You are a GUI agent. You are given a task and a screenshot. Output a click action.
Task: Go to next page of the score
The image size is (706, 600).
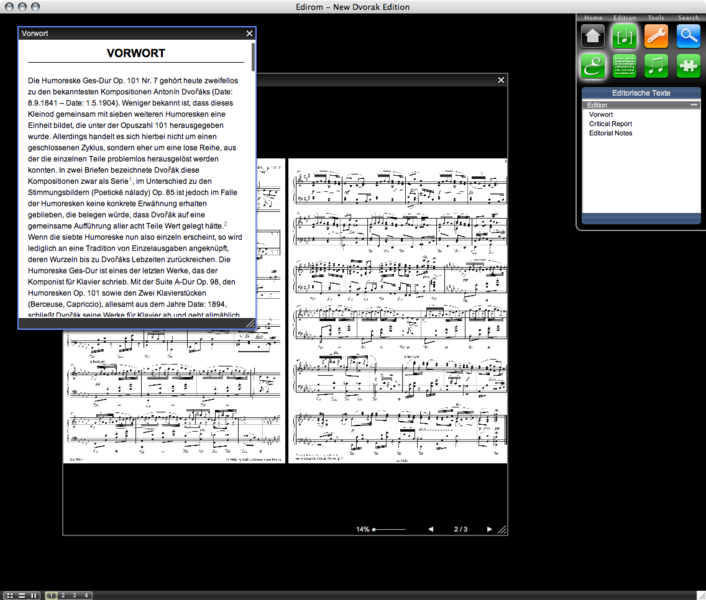point(489,529)
